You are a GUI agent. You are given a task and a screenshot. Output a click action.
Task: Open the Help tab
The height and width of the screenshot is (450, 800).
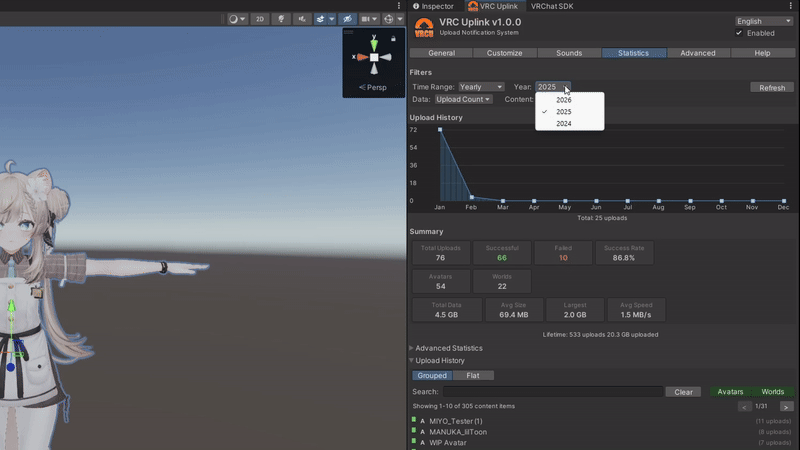tap(762, 53)
